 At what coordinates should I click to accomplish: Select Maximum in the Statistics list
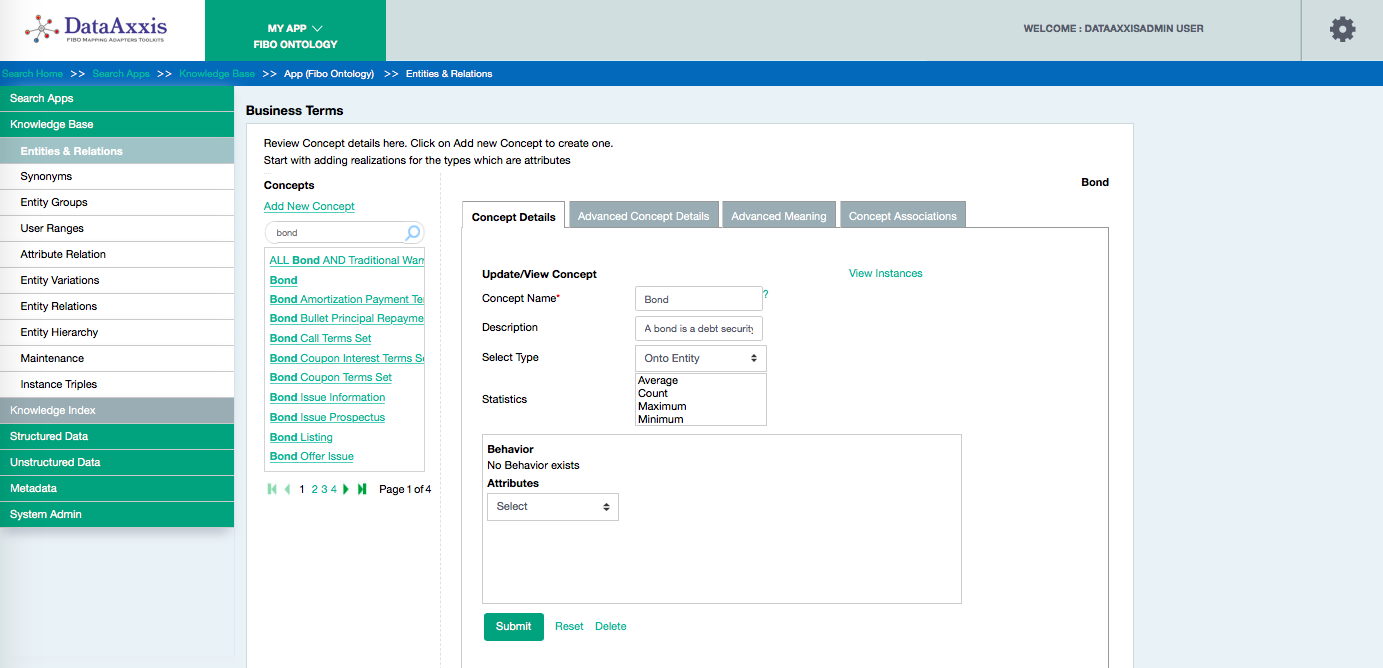[662, 407]
